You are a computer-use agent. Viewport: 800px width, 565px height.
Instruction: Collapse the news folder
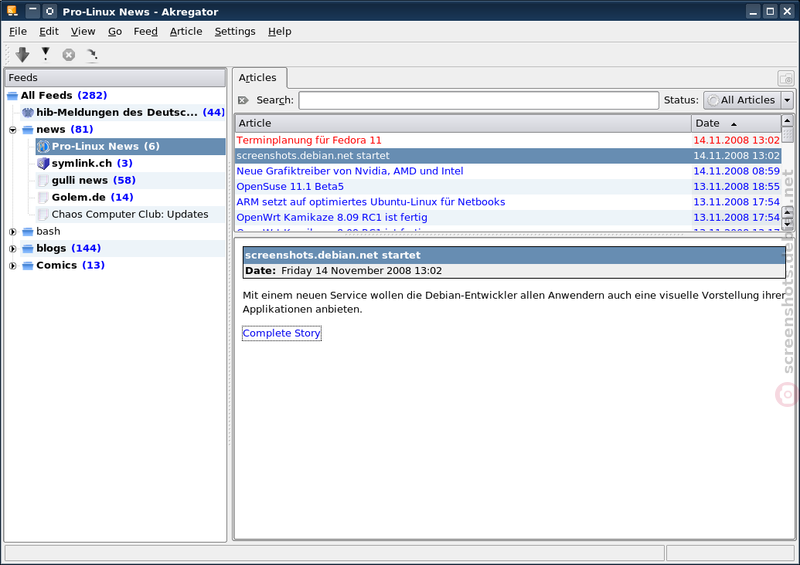pos(13,130)
